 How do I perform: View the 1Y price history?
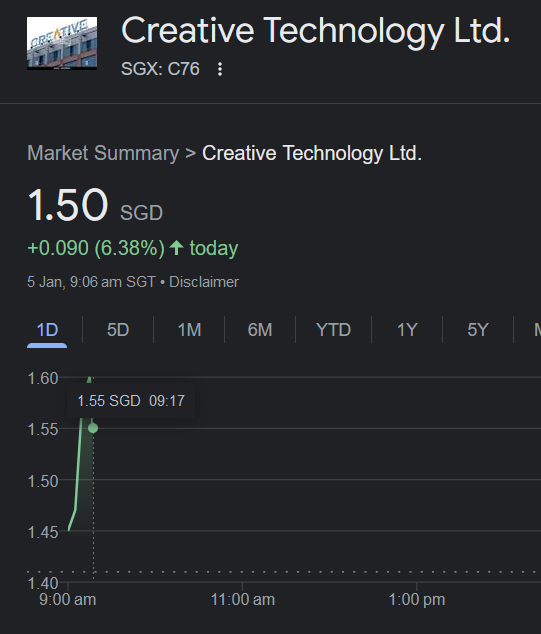pyautogui.click(x=407, y=330)
